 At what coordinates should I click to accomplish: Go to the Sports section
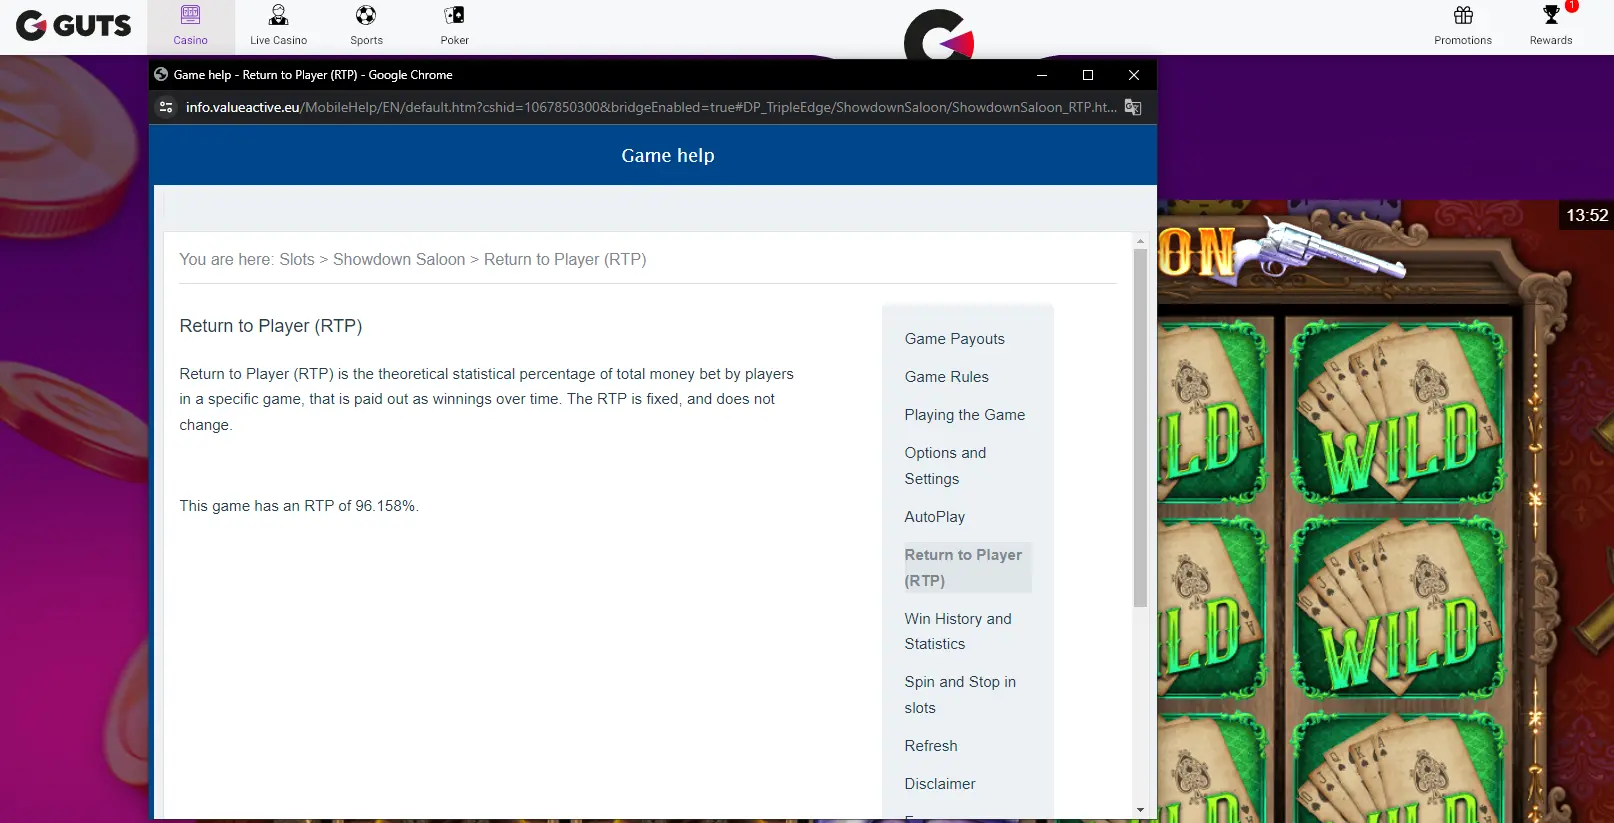tap(366, 27)
